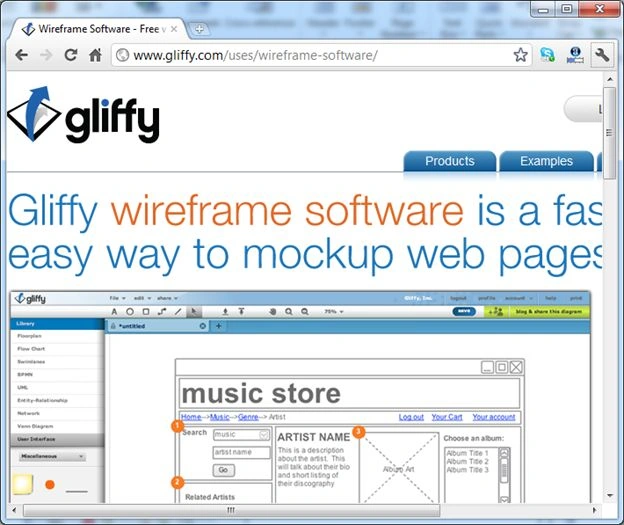Image resolution: width=624 pixels, height=525 pixels.
Task: Open the Miscellaneous shapes dropdown
Action: coord(52,456)
